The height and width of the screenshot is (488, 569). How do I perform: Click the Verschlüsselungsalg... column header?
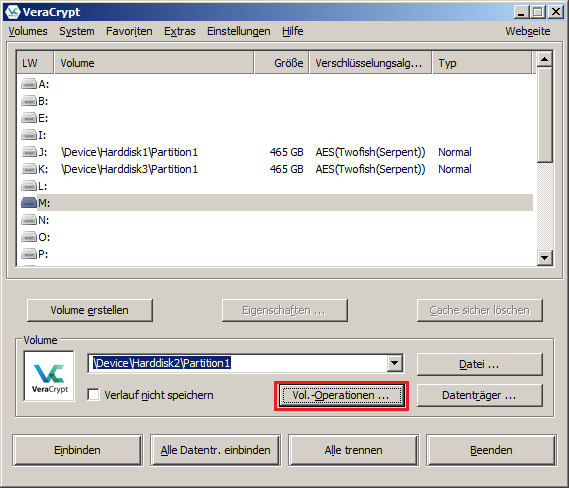coord(371,63)
